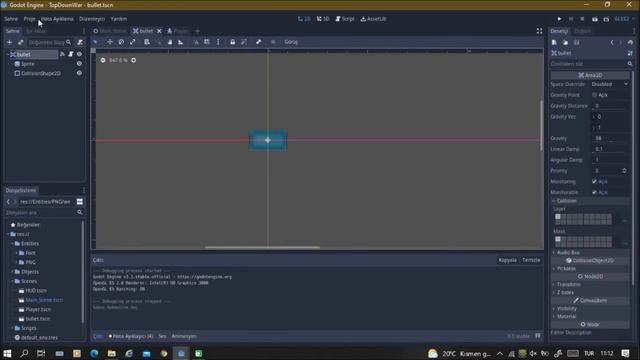The height and width of the screenshot is (360, 640).
Task: Click the Inspector tools icon beside bullet
Action: tap(630, 53)
